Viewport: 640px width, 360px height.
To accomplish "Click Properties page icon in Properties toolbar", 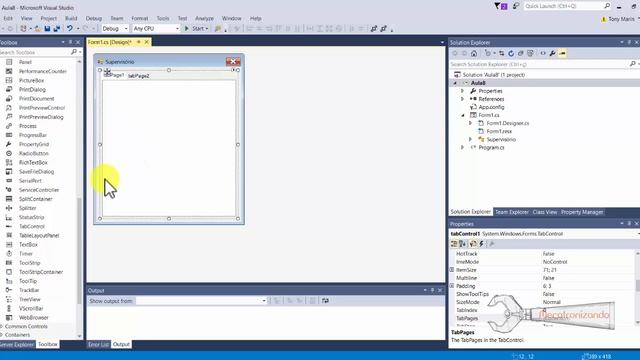I will (473, 244).
